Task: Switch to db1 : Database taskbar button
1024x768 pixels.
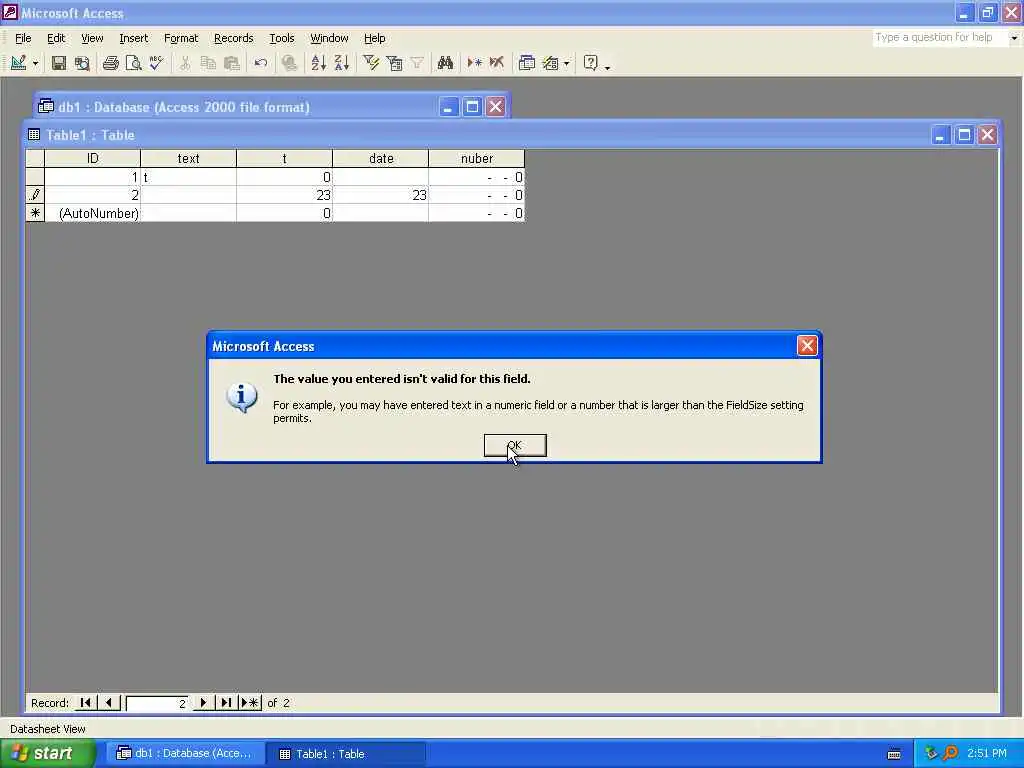Action: point(185,754)
